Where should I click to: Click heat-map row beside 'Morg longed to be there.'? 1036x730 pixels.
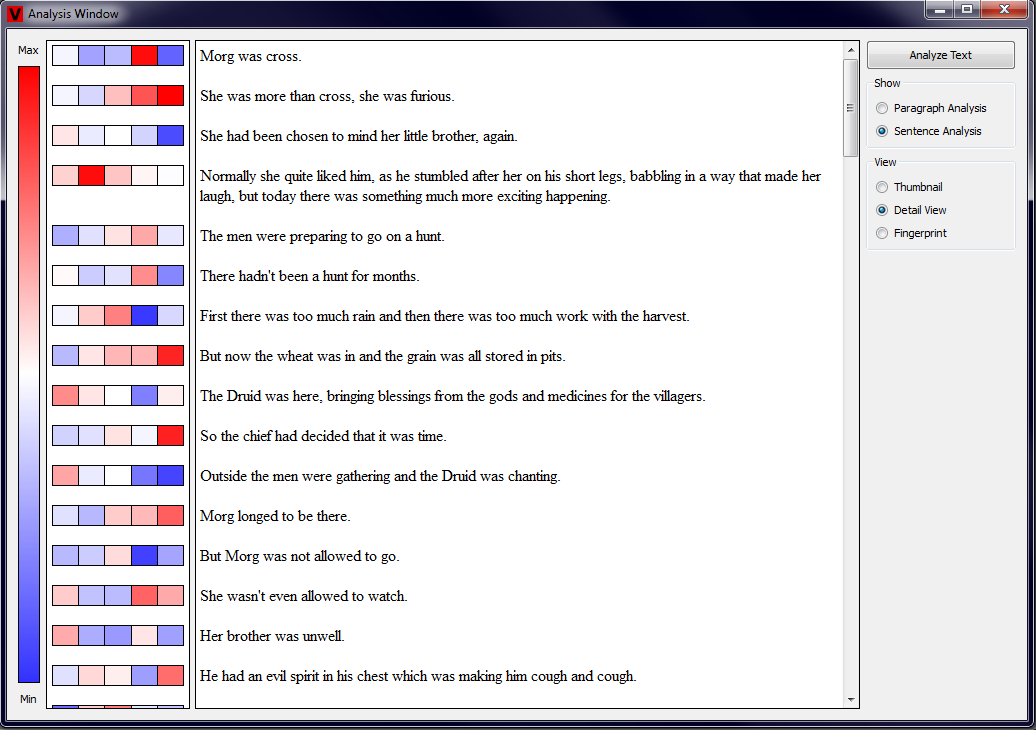point(118,516)
